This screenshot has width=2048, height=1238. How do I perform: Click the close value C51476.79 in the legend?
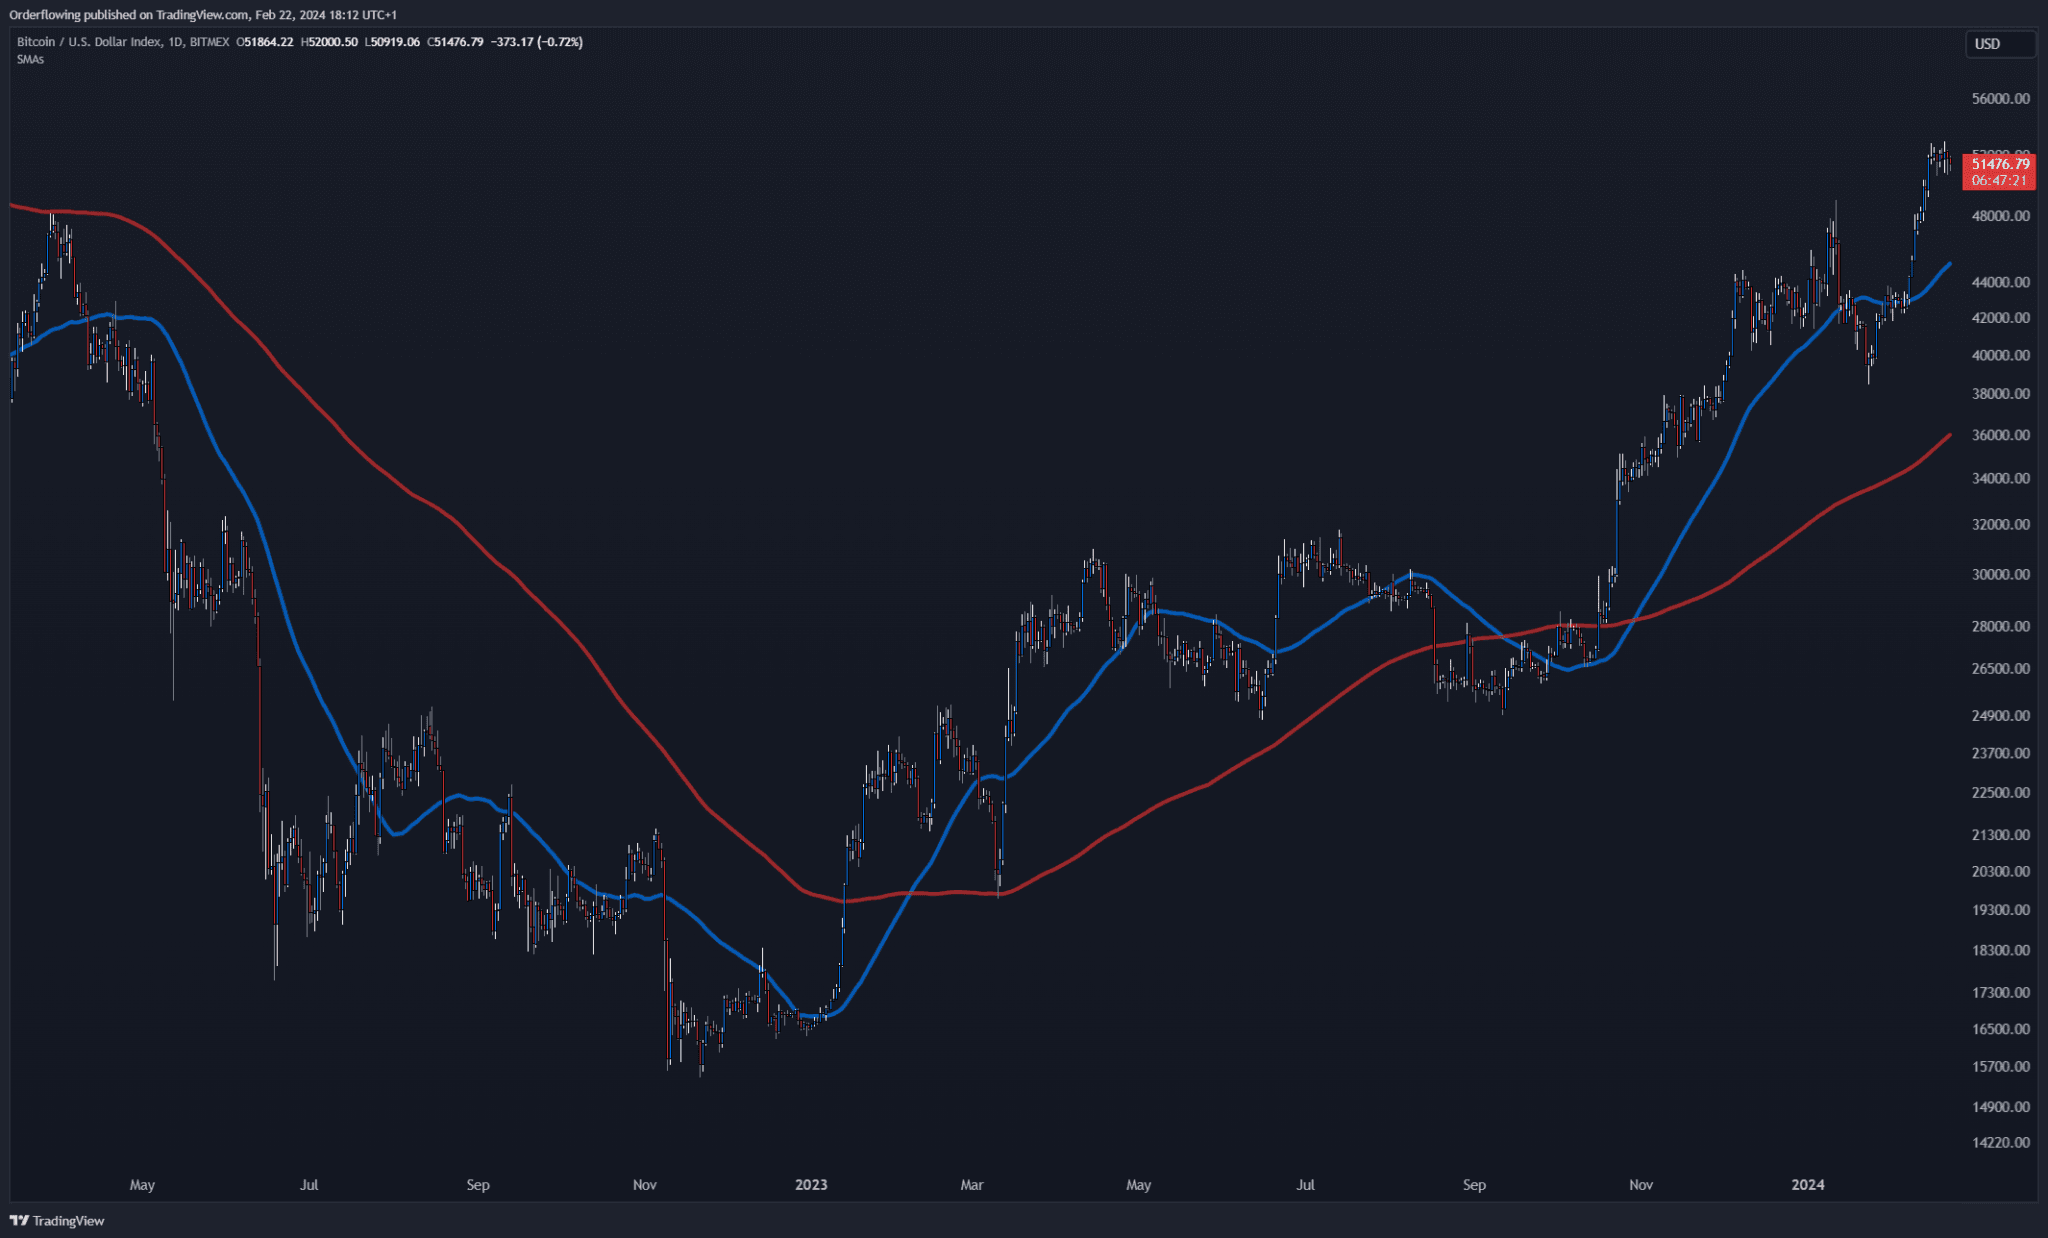click(x=456, y=43)
